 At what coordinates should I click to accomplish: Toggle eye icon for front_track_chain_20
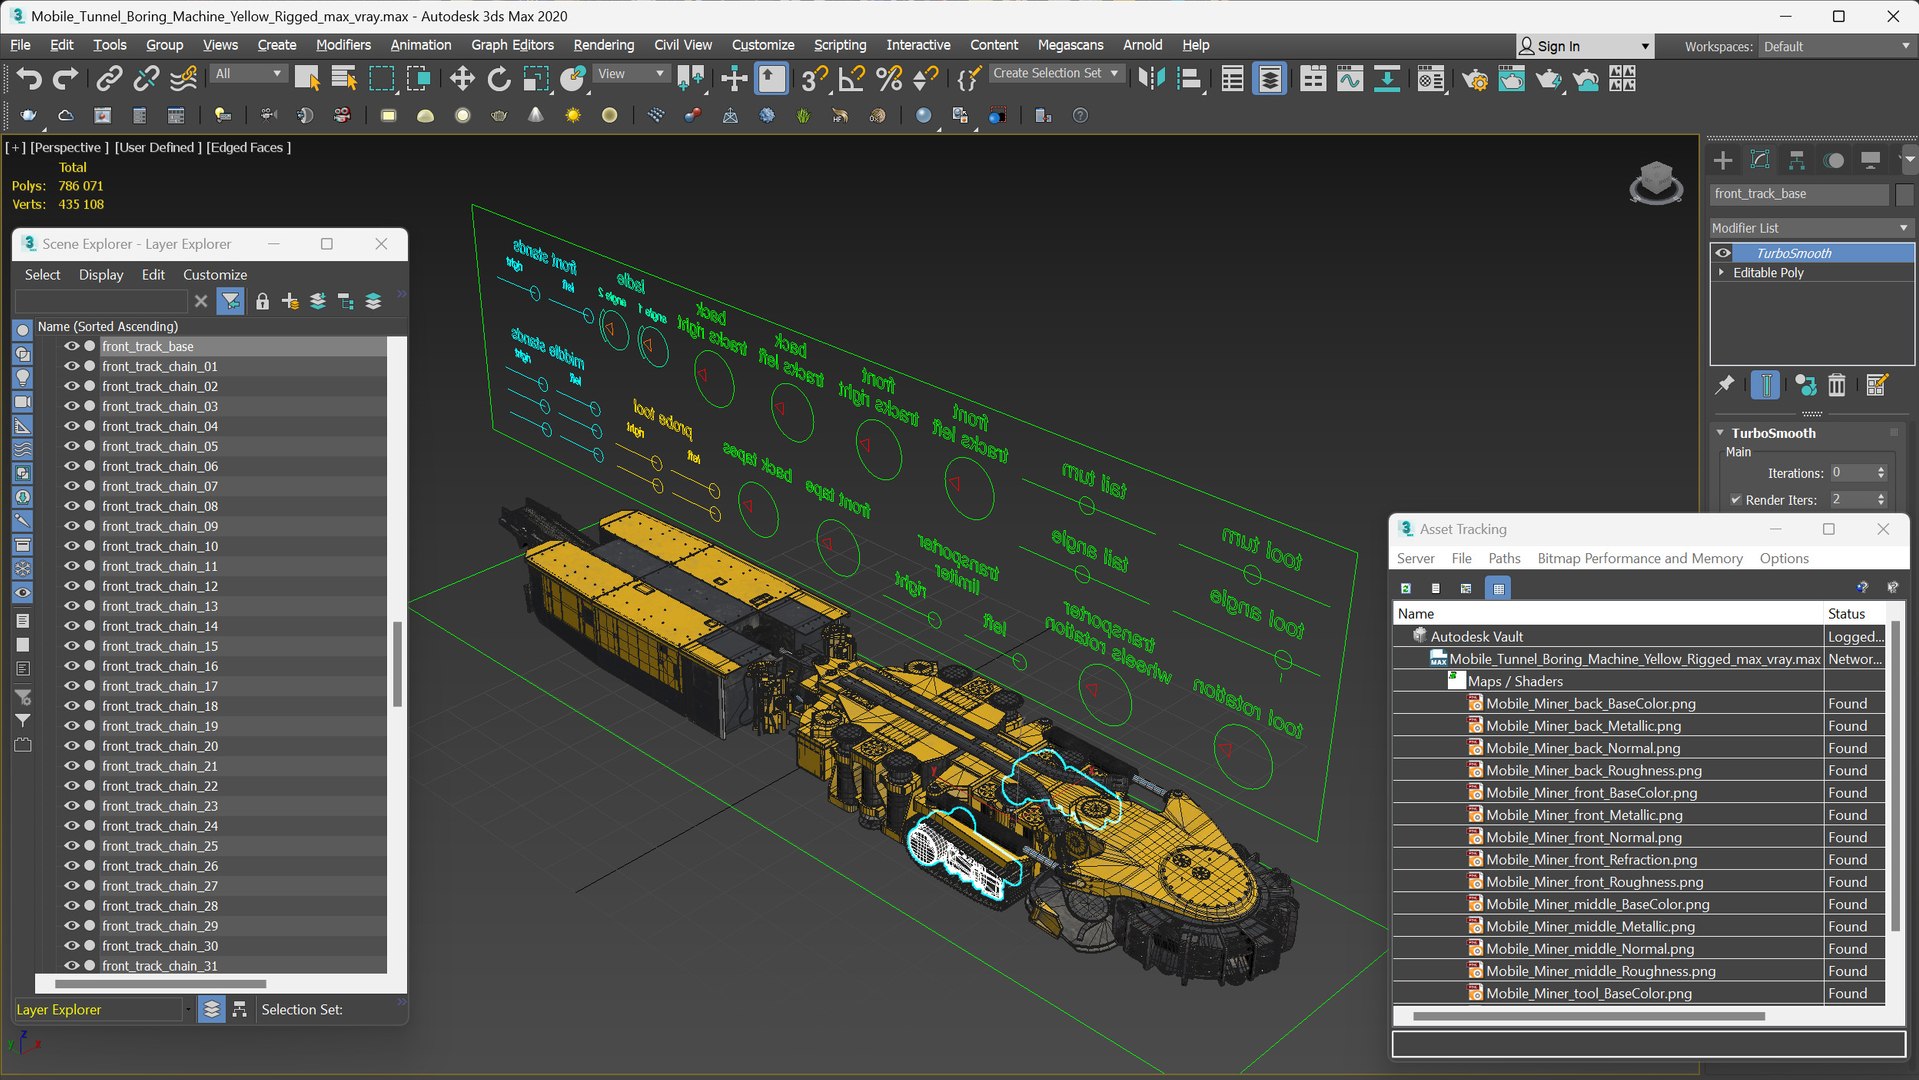[x=72, y=746]
